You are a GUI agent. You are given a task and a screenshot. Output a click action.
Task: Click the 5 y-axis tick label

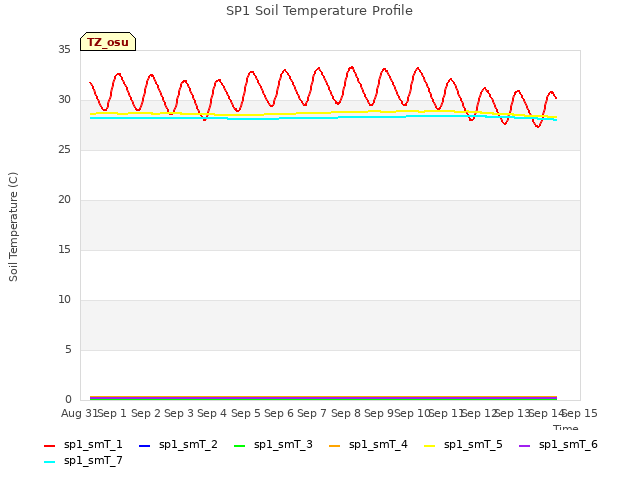coord(68,350)
